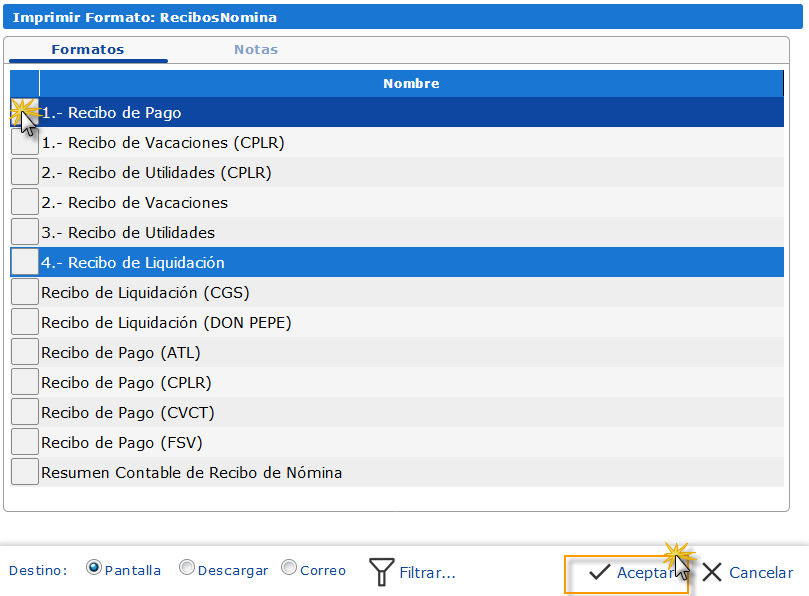Viewport: 809px width, 596px height.
Task: Click the checkmark icon inside Aceptar button
Action: pyautogui.click(x=600, y=571)
